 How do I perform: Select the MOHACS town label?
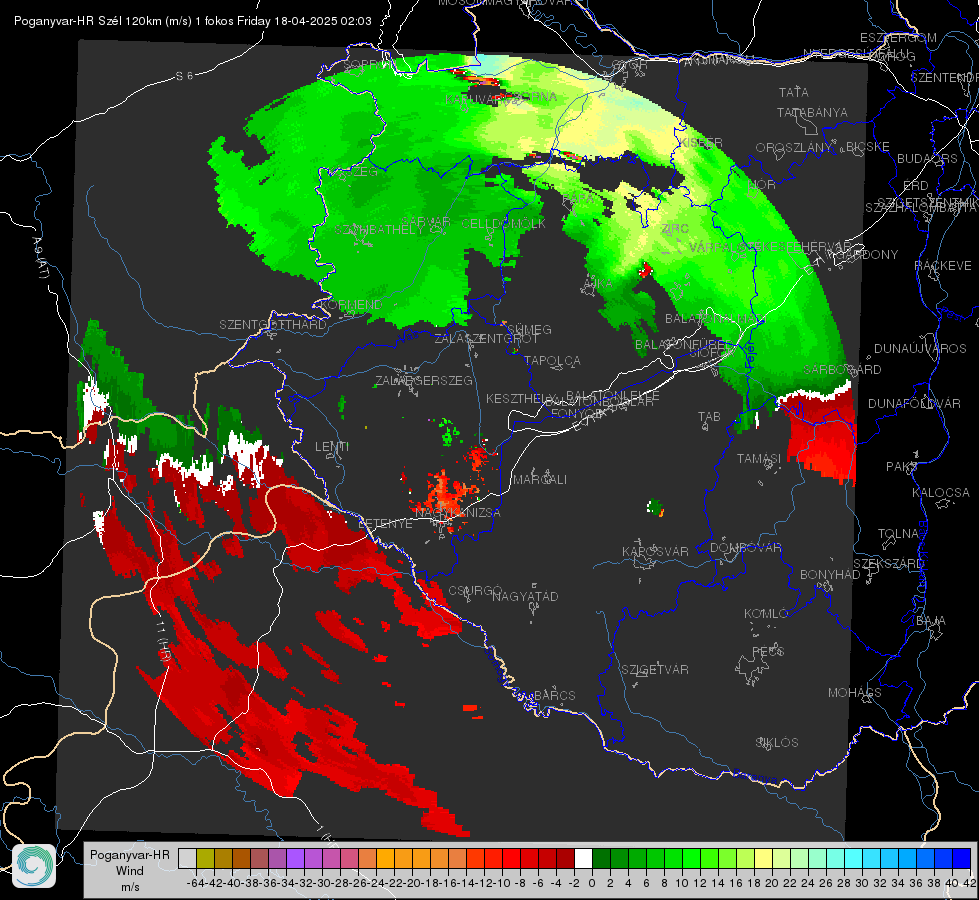854,693
